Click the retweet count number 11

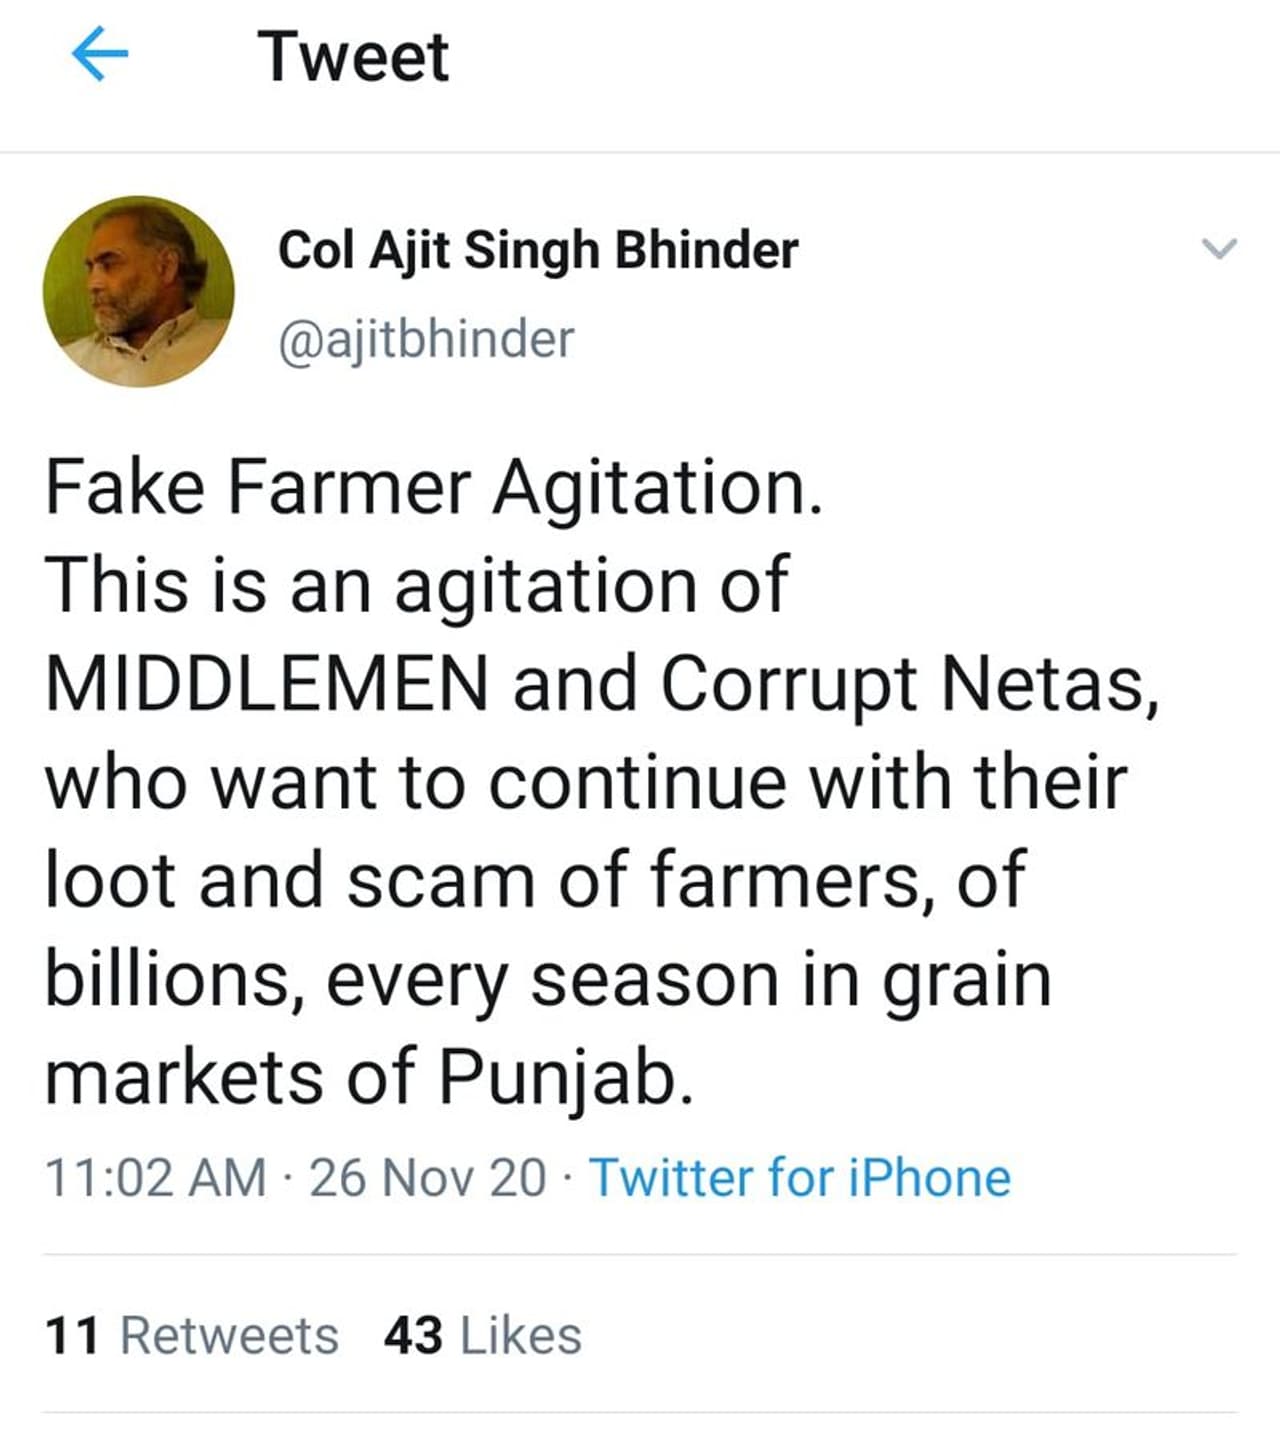pos(72,1336)
